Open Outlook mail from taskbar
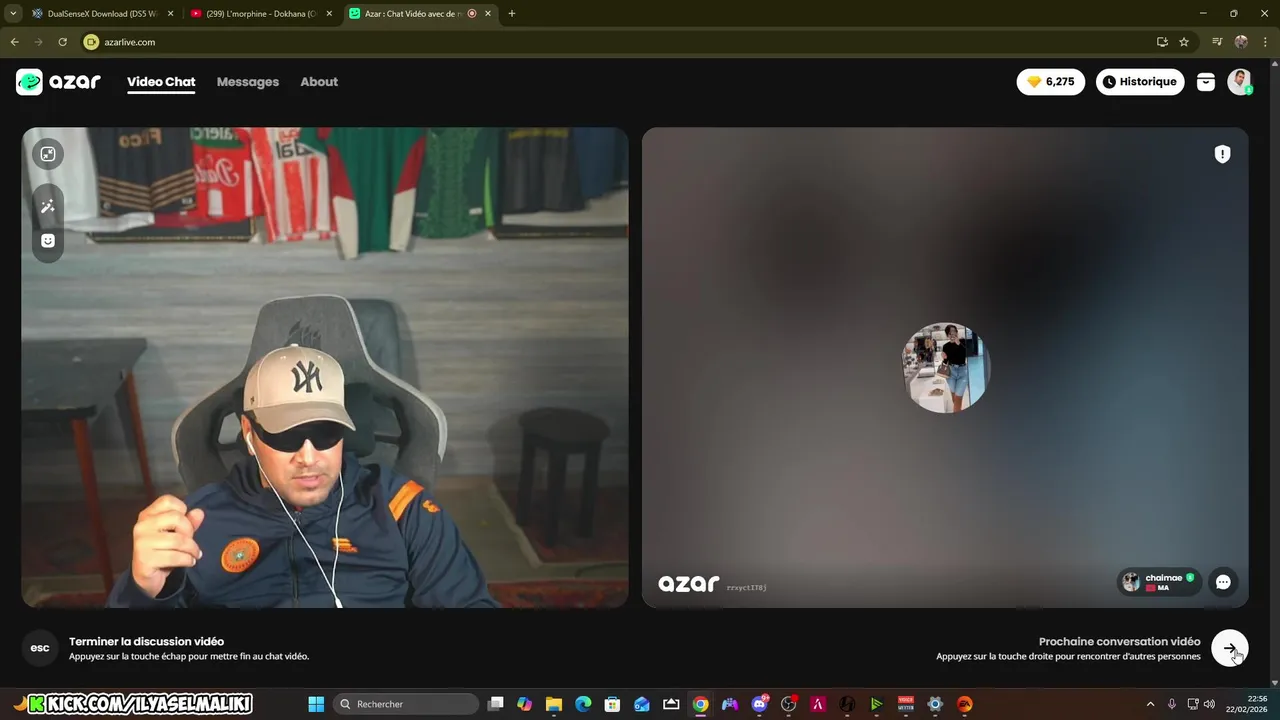 (x=642, y=704)
